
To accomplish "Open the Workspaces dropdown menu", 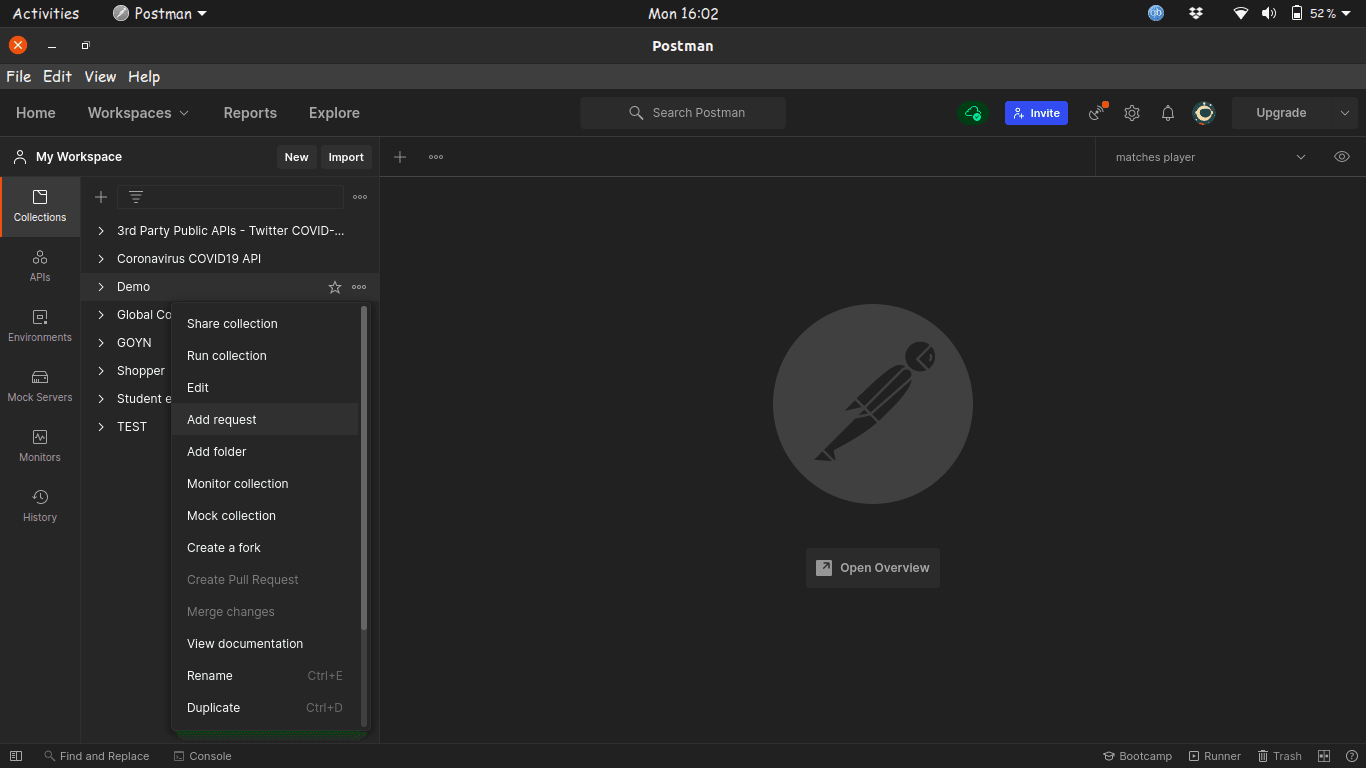I will (x=138, y=113).
